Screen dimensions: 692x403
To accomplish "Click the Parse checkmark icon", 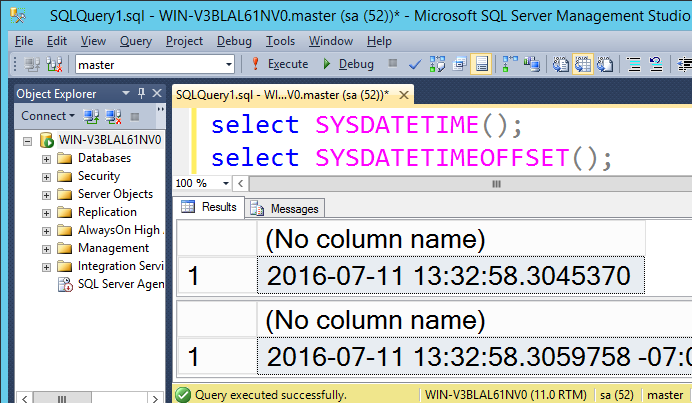I will 415,64.
